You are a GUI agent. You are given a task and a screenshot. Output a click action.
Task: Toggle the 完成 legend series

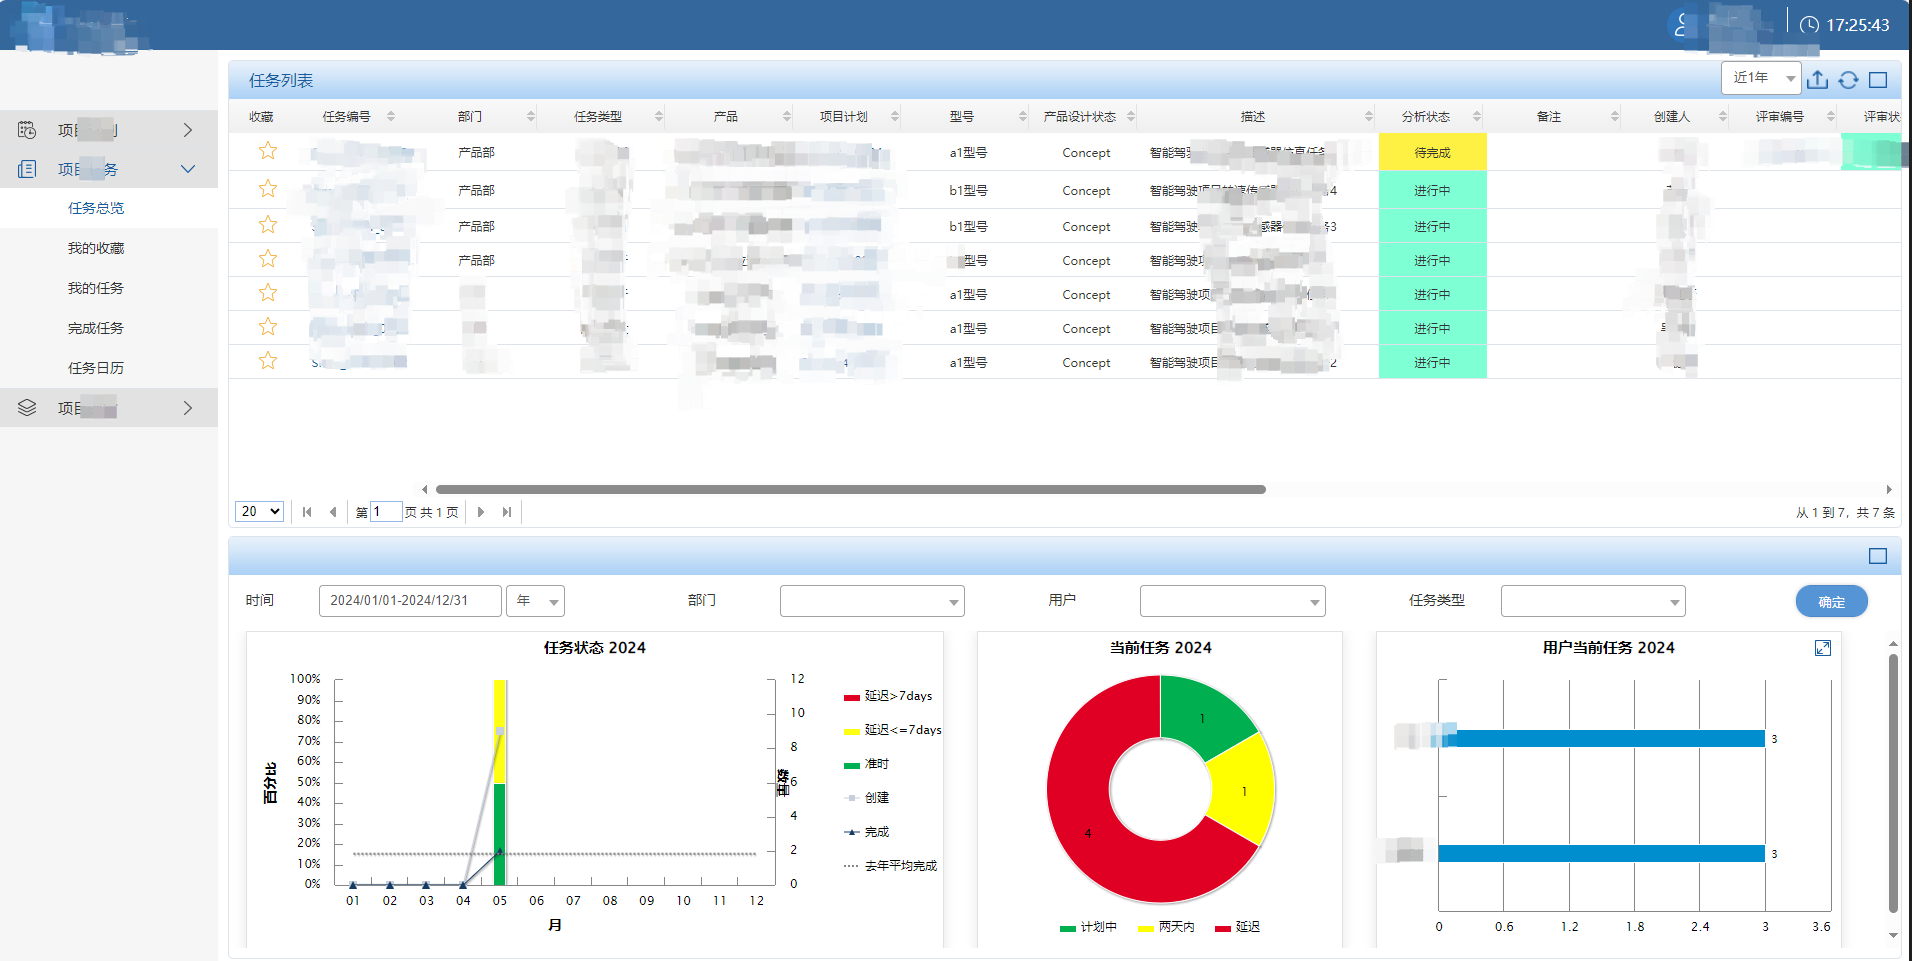pyautogui.click(x=866, y=832)
